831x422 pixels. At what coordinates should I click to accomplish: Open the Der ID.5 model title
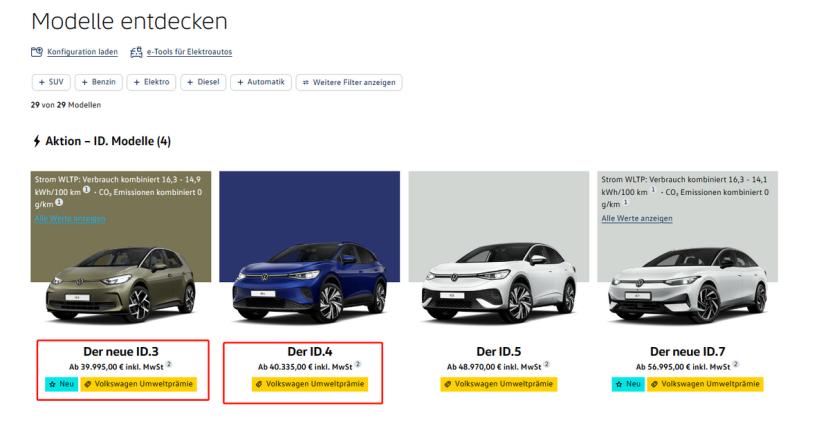pos(499,351)
